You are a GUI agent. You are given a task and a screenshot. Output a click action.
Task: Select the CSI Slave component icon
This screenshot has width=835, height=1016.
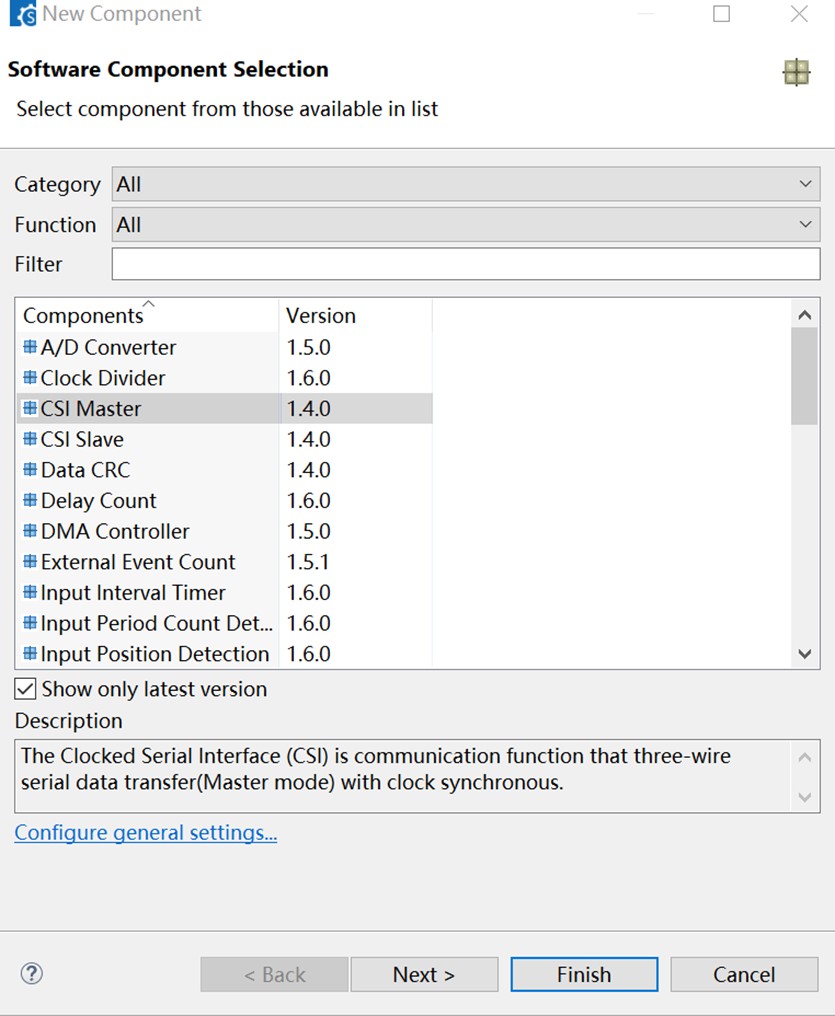coord(30,439)
